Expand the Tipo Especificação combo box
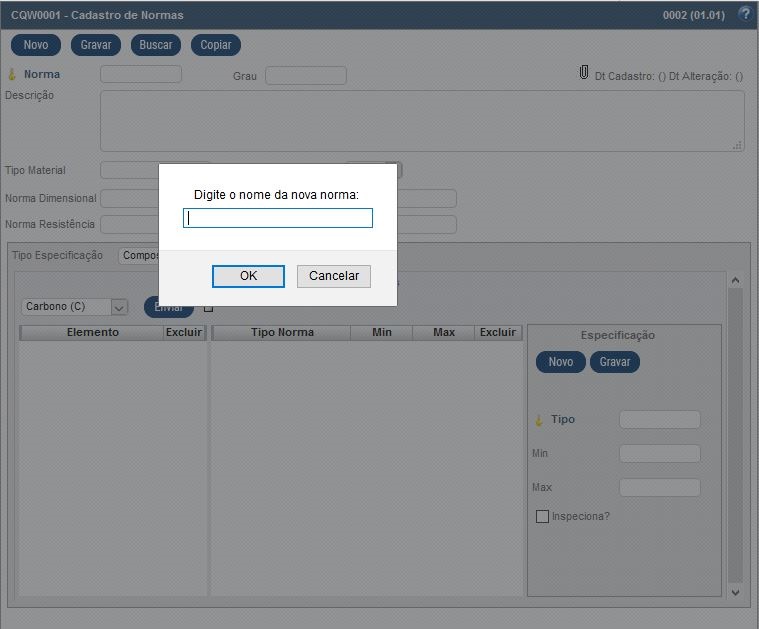The width and height of the screenshot is (759, 629). (138, 256)
